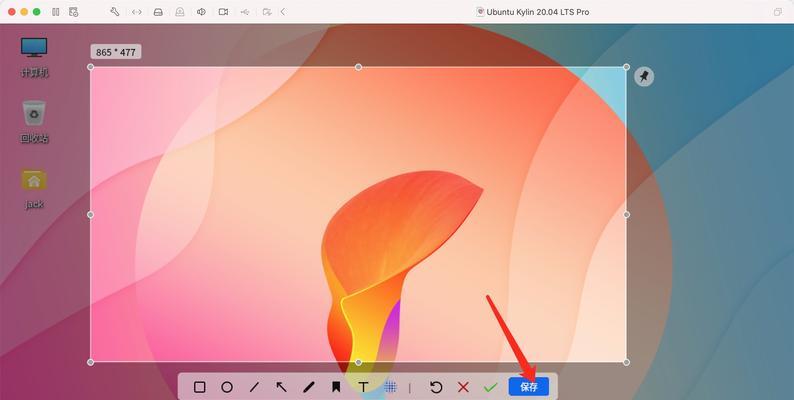
Task: Pause the virtual machine
Action: [x=56, y=12]
